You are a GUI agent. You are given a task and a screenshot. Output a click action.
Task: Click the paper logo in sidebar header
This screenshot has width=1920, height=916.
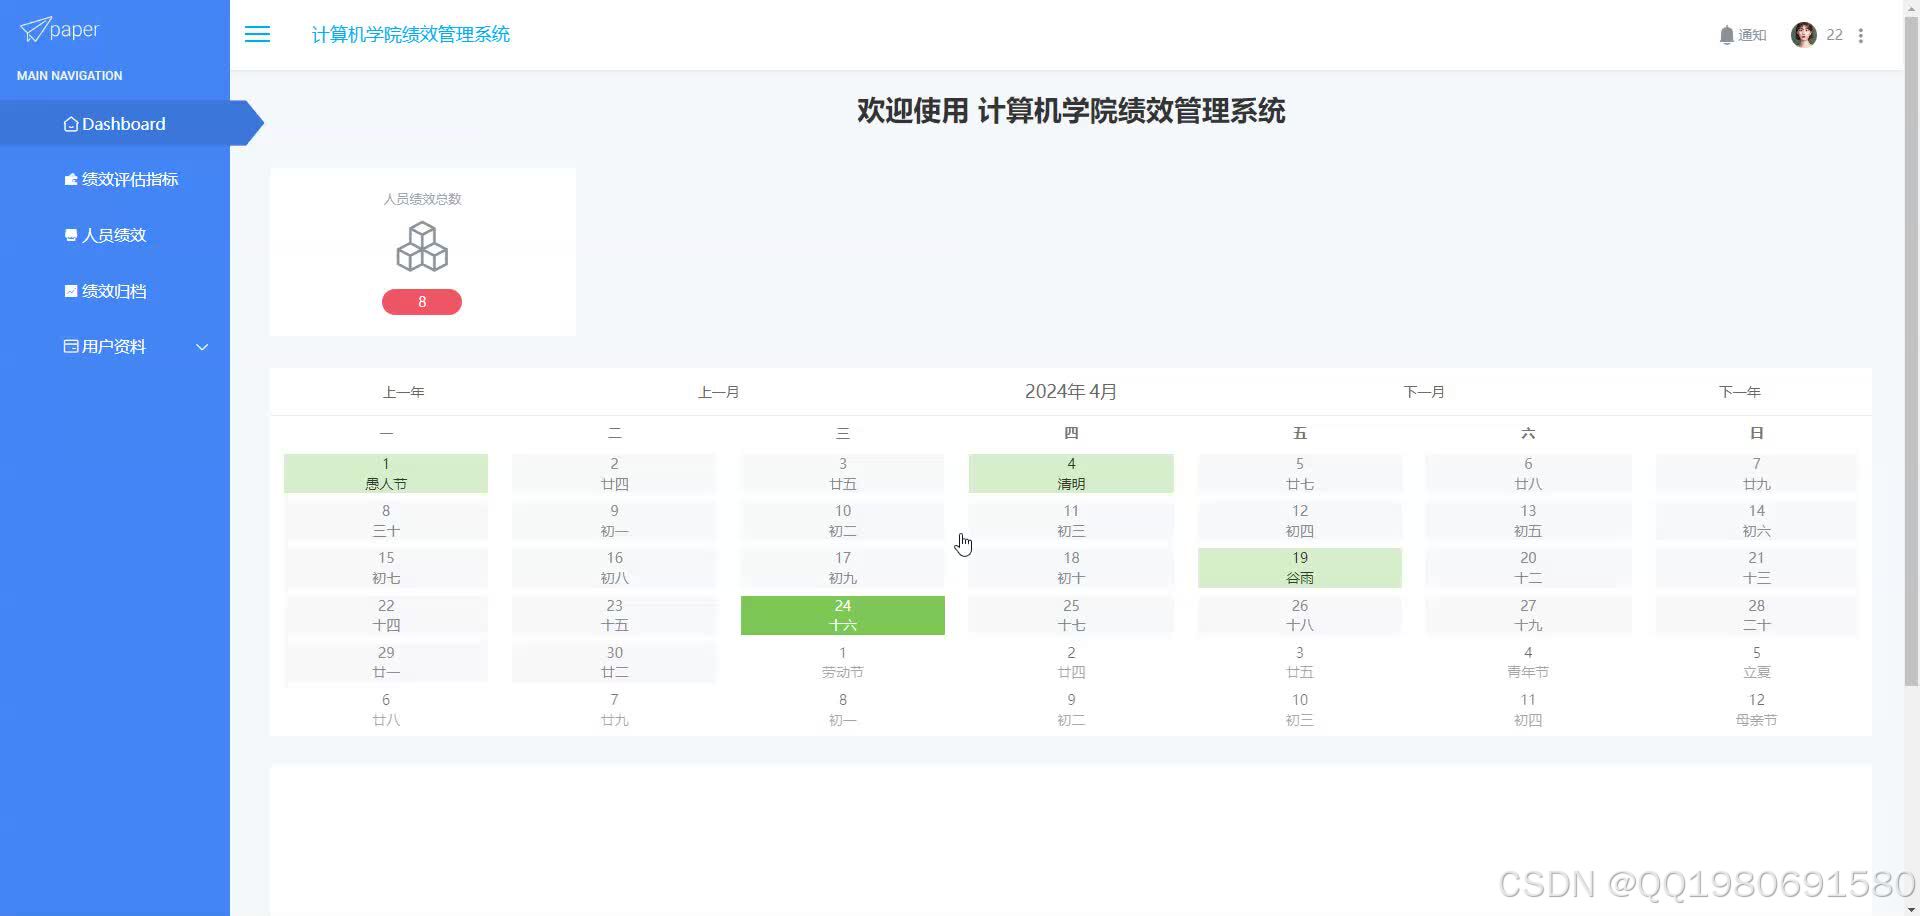click(57, 29)
